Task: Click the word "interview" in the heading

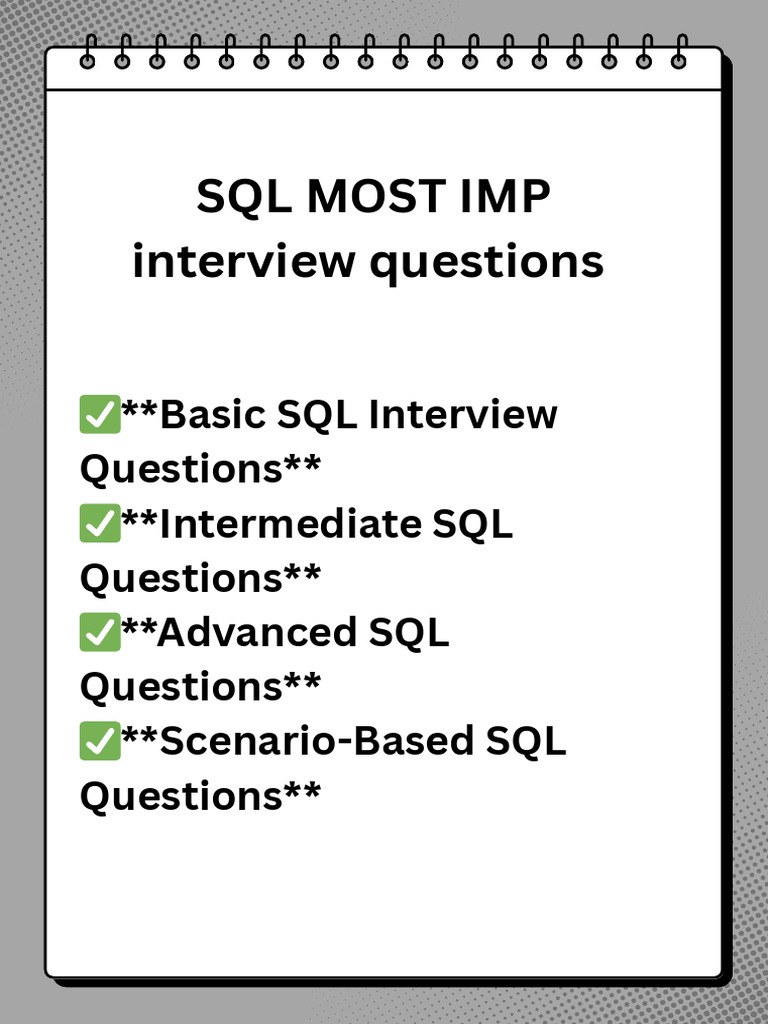Action: pyautogui.click(x=244, y=262)
